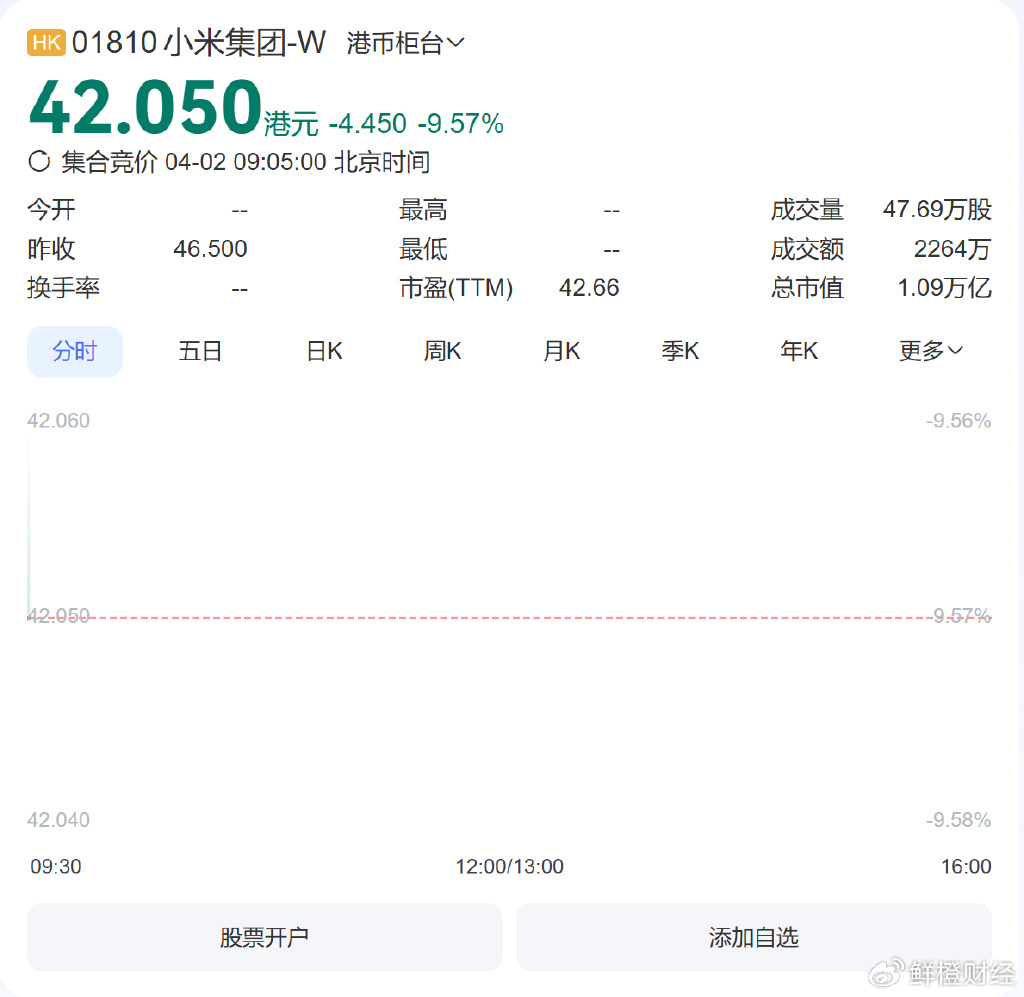The image size is (1024, 997).
Task: Click the orange HK market badge
Action: (47, 43)
